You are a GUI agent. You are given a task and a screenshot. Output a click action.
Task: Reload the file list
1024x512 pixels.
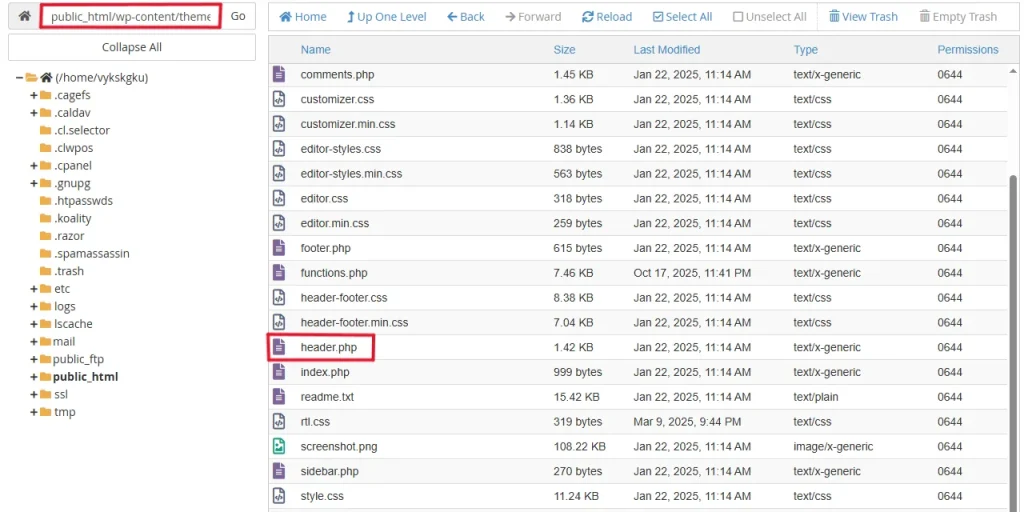coord(607,17)
